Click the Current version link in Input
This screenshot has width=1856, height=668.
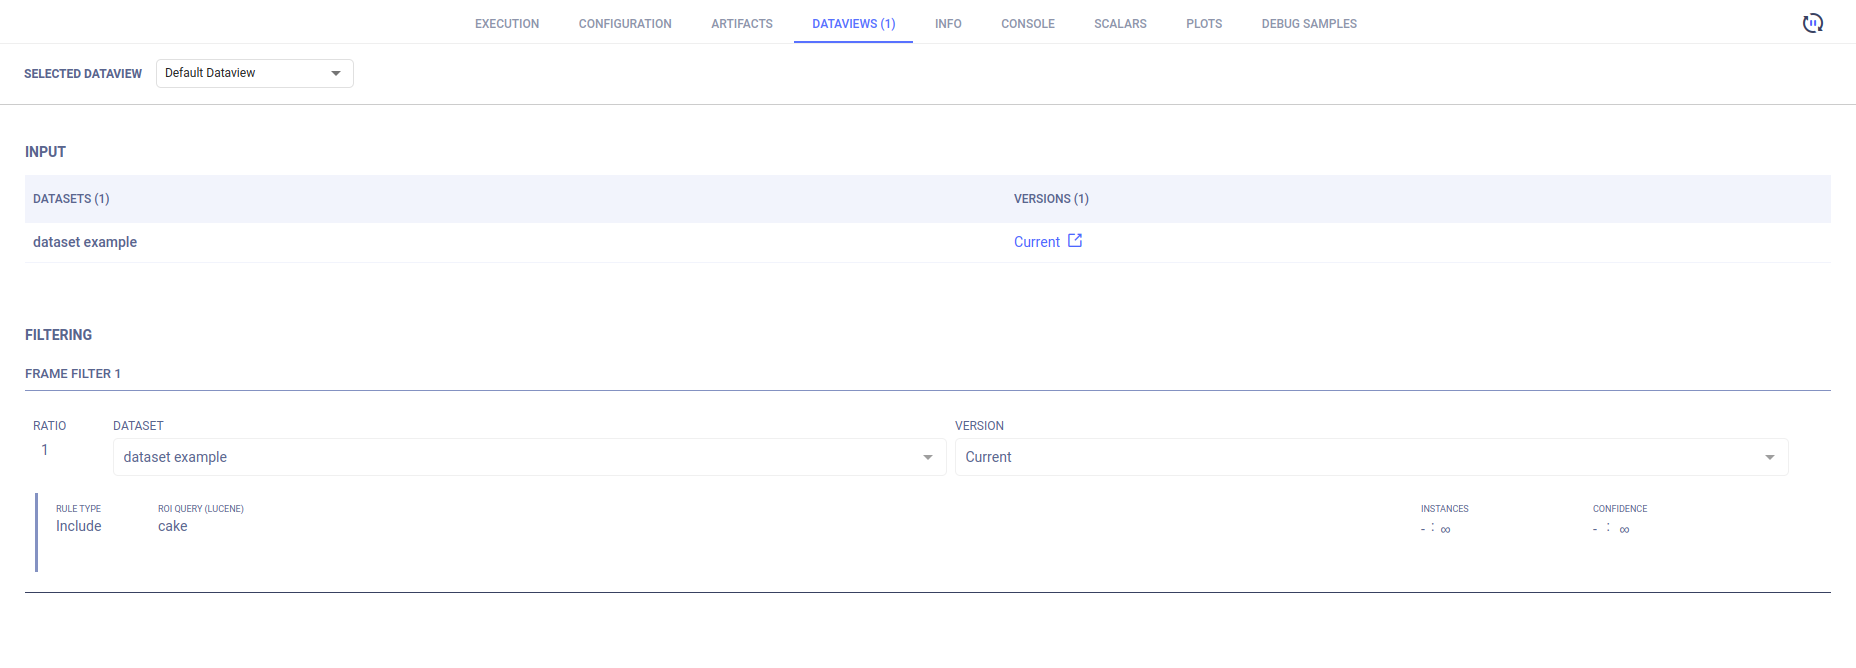(1037, 242)
